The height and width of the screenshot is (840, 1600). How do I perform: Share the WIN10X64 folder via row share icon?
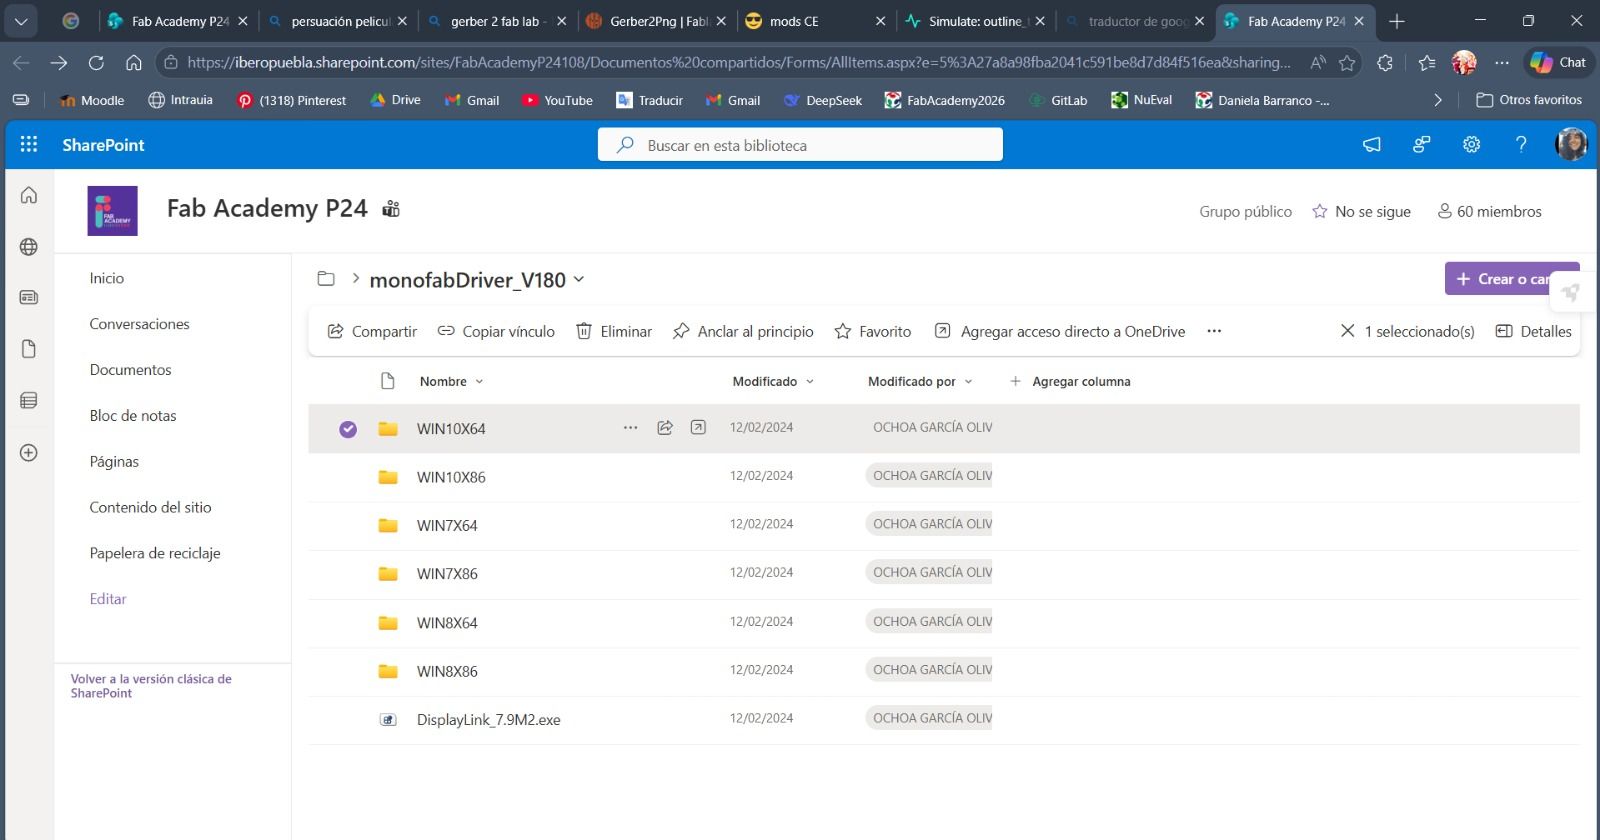pyautogui.click(x=664, y=427)
